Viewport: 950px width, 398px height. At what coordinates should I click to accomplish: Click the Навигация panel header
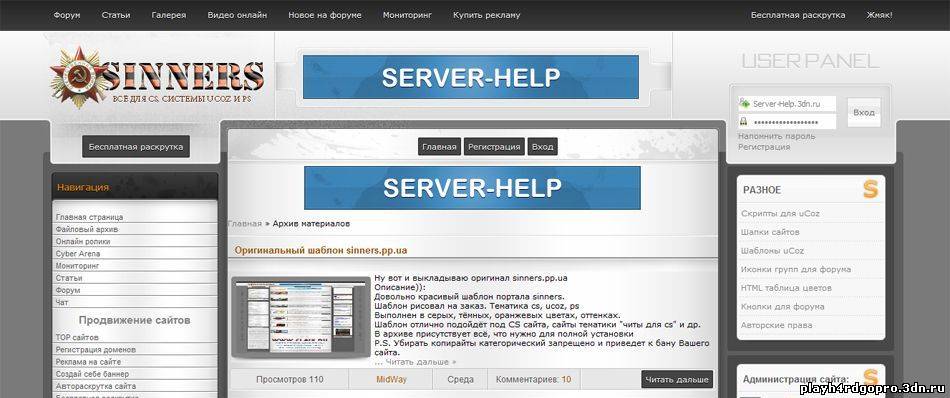pos(135,187)
